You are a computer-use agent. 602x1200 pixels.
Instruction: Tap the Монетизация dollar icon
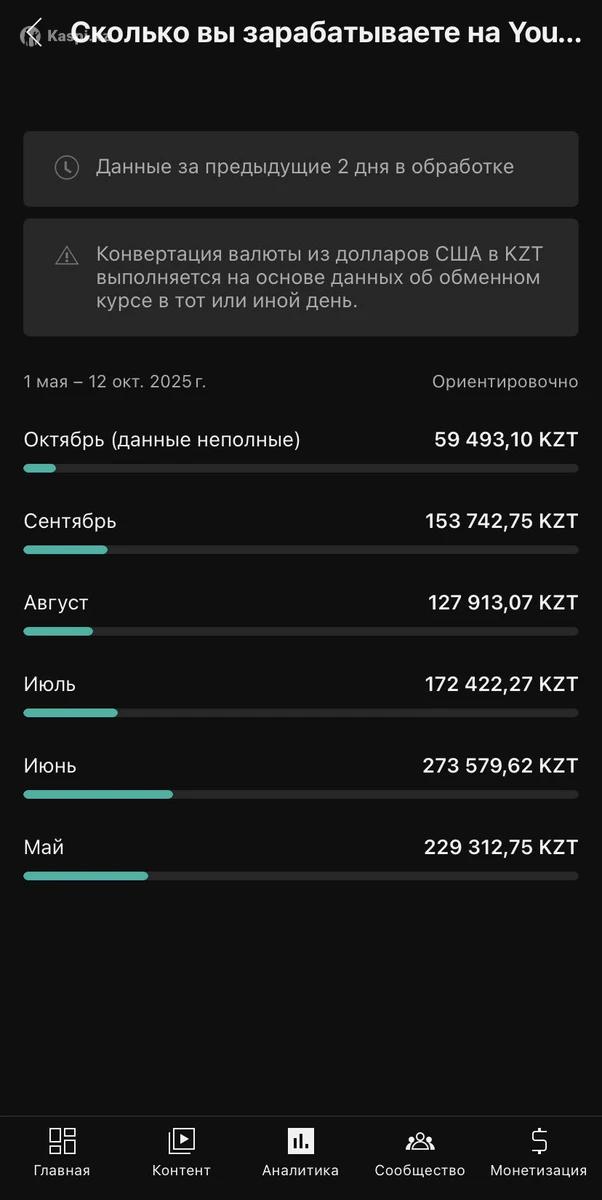click(538, 1141)
